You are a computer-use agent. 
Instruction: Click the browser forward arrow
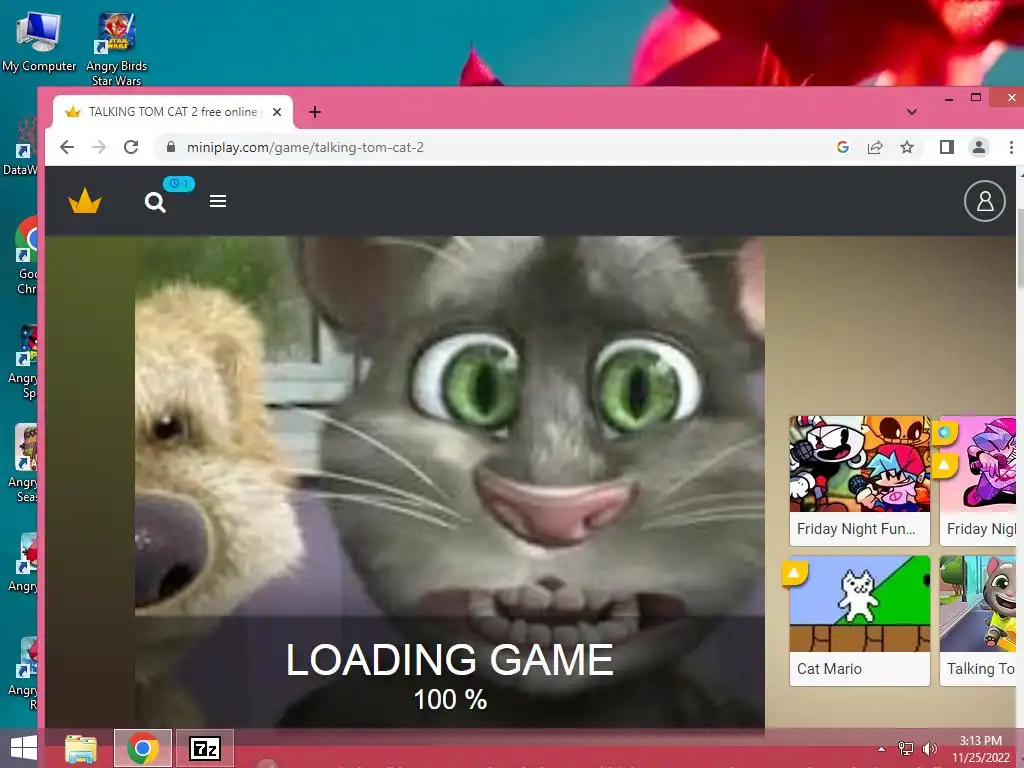[x=99, y=147]
